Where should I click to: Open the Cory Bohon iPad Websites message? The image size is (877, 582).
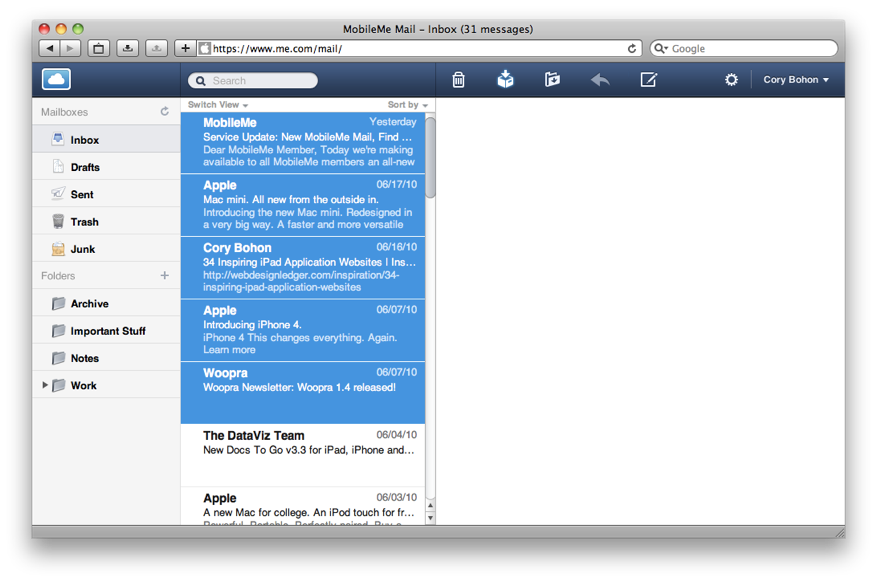tap(303, 268)
